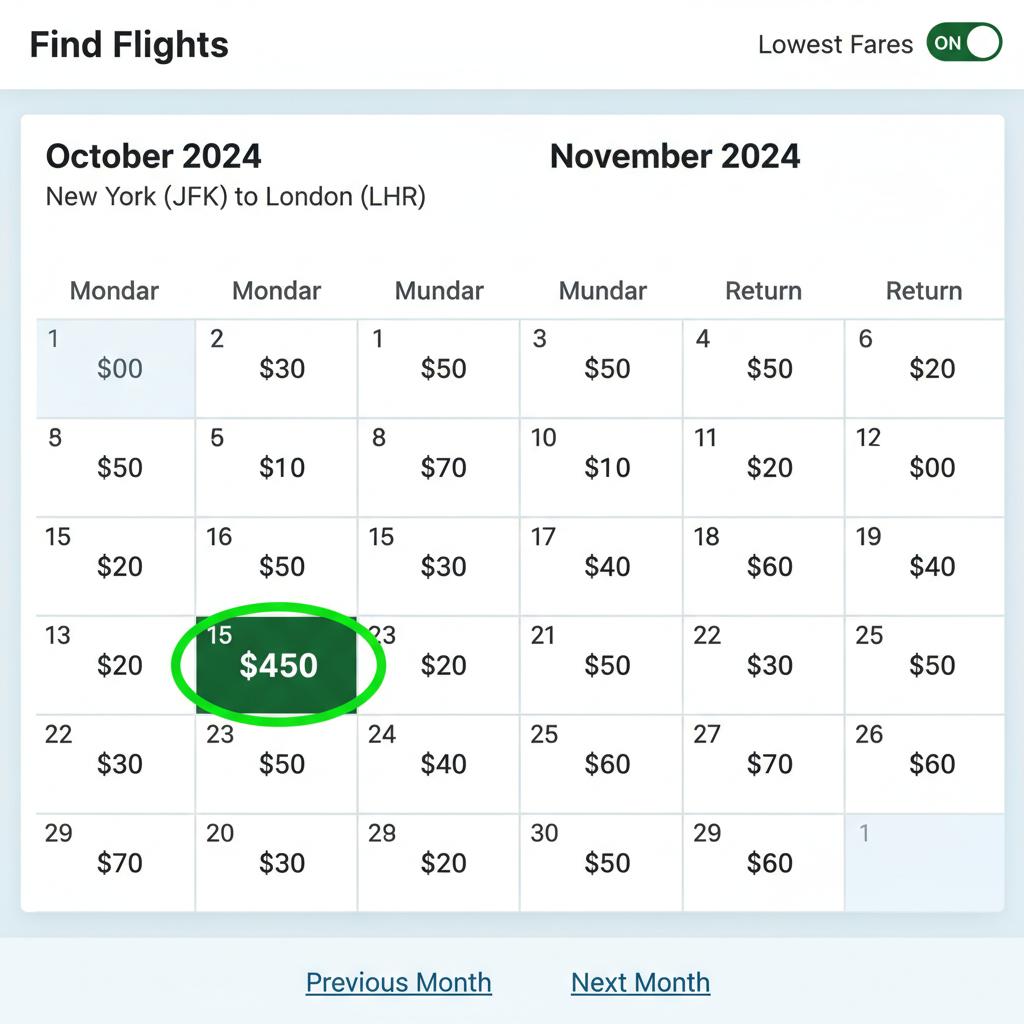This screenshot has height=1024, width=1024.
Task: Select the 17th at $40
Action: point(601,566)
